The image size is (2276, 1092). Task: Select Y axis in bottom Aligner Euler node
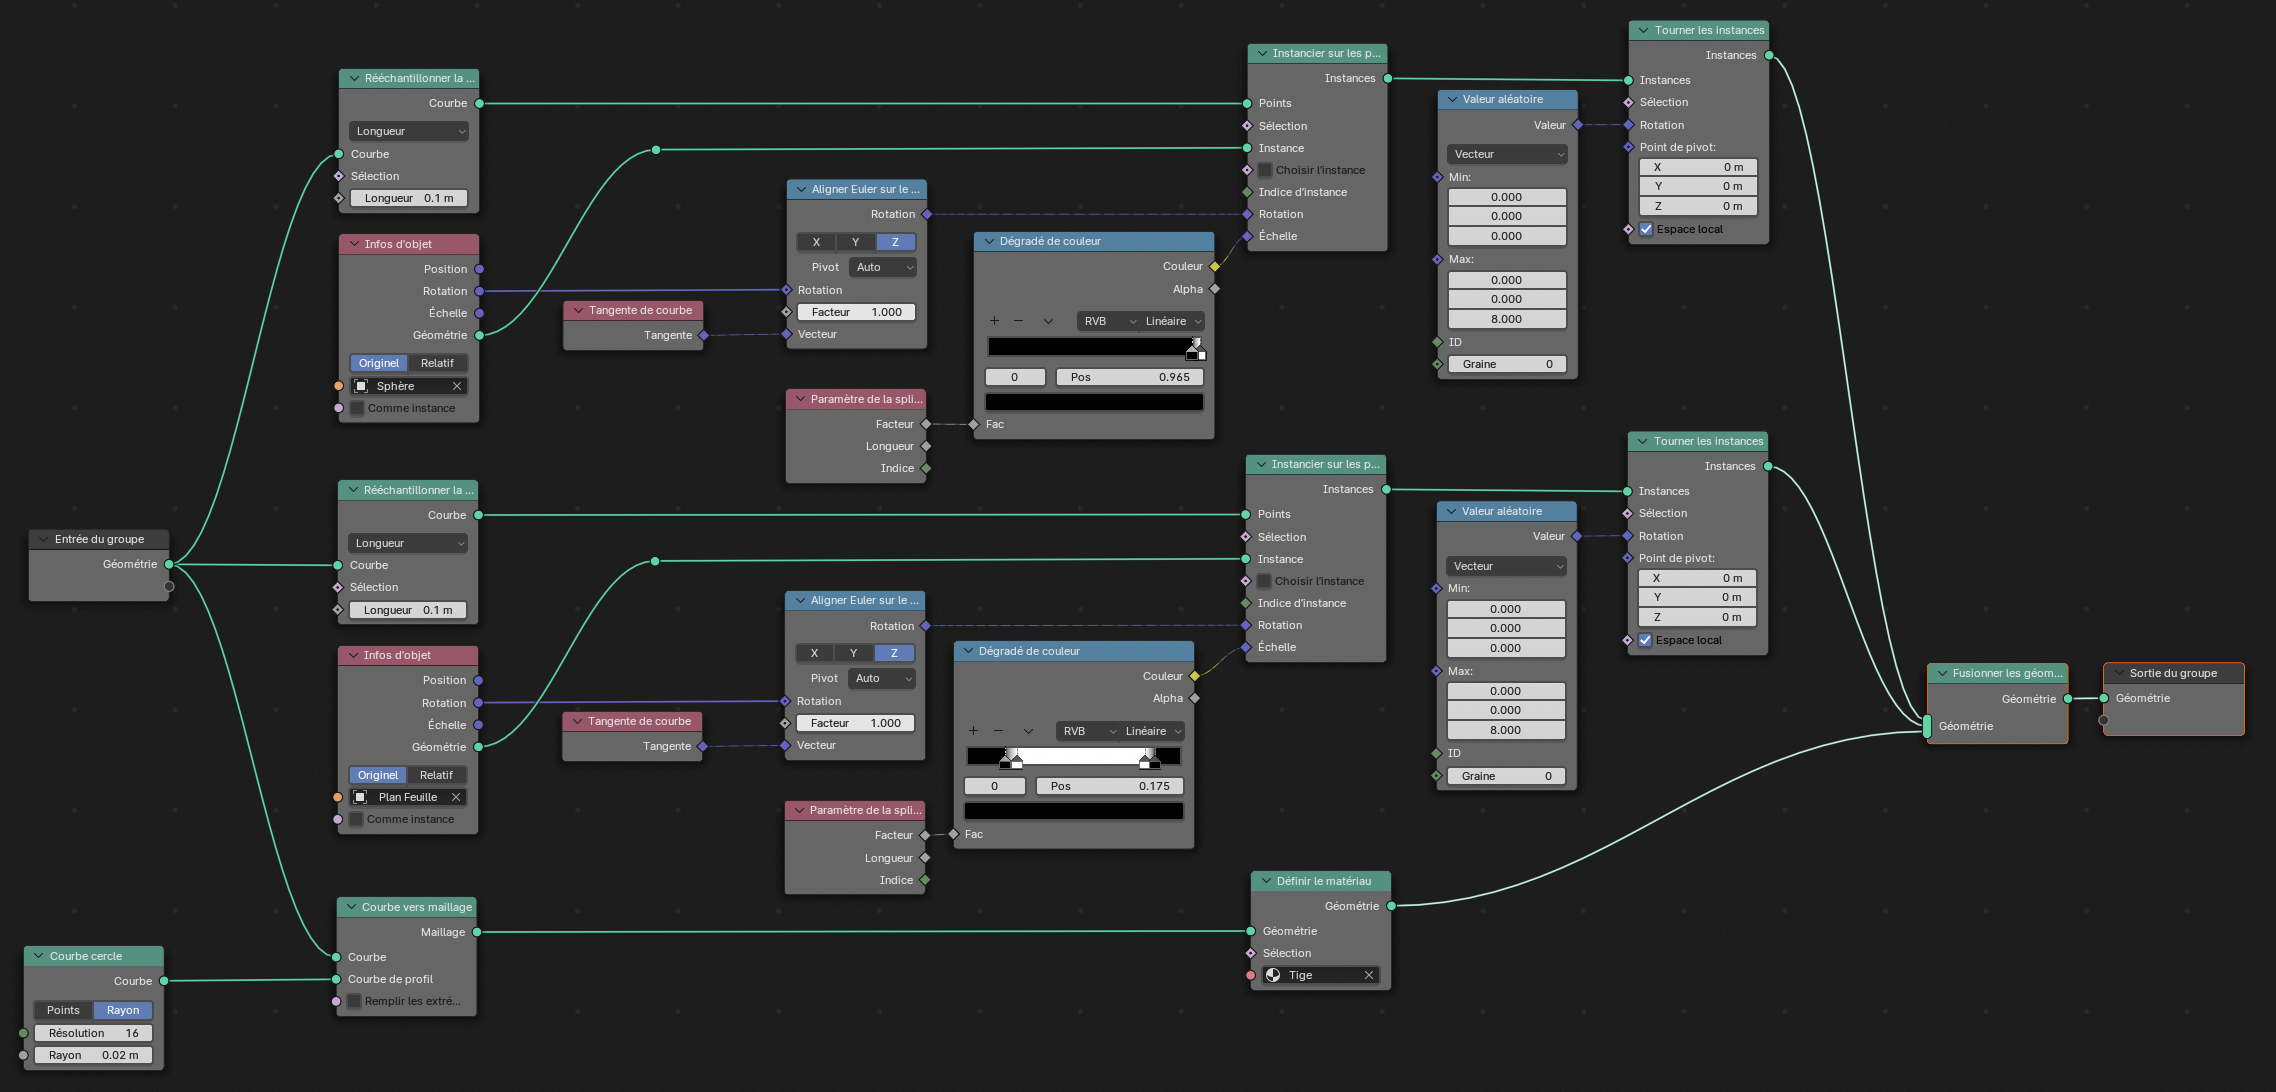coord(854,653)
